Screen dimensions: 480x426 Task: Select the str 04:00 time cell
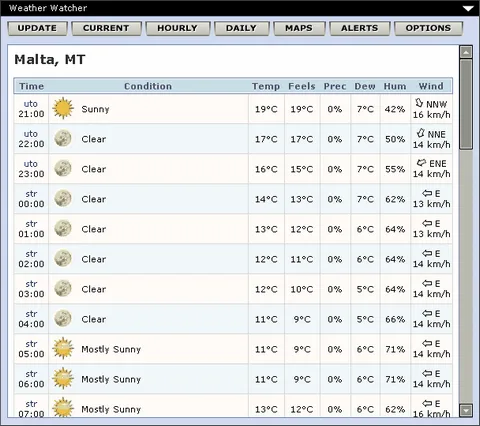pyautogui.click(x=31, y=319)
